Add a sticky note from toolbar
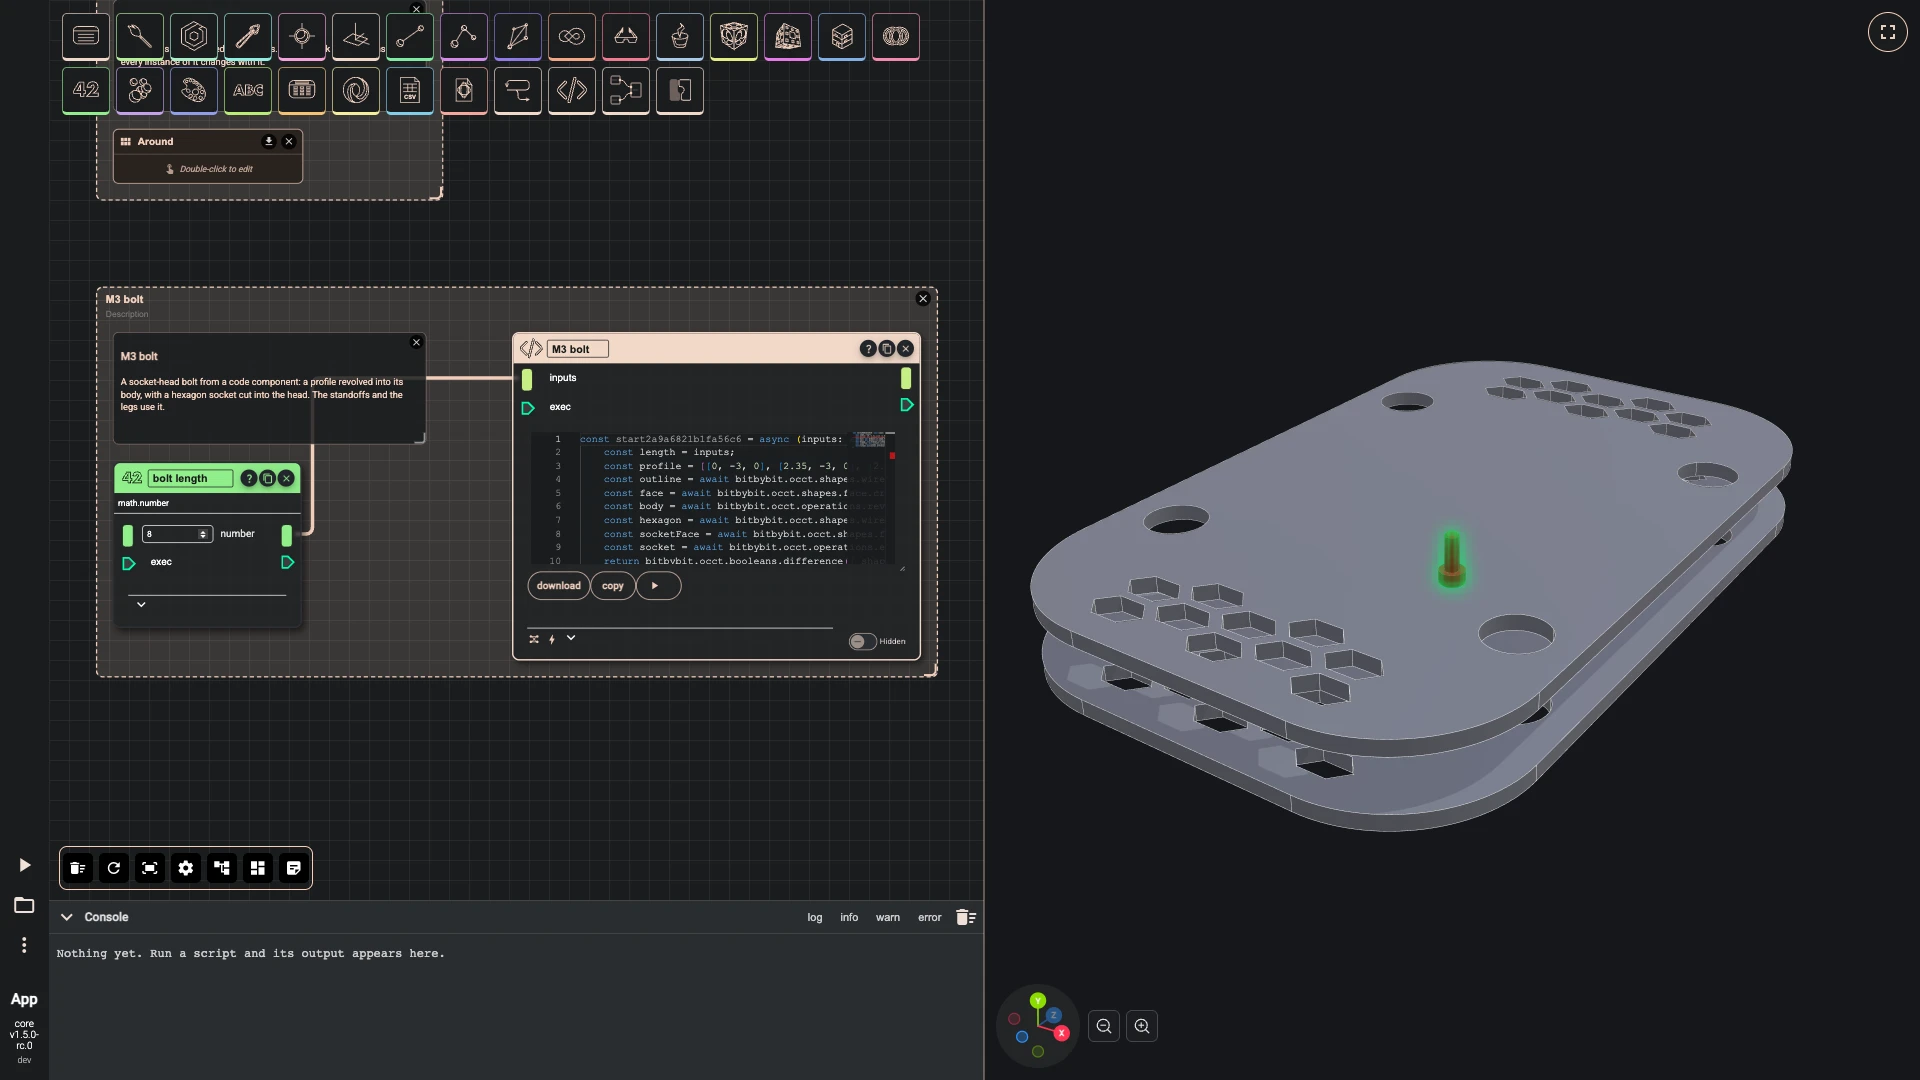1920x1080 pixels. [294, 868]
